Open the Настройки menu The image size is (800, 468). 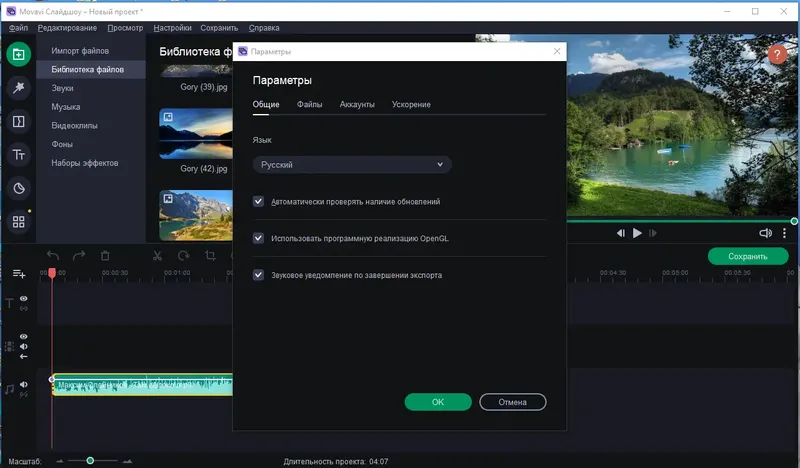pos(172,28)
